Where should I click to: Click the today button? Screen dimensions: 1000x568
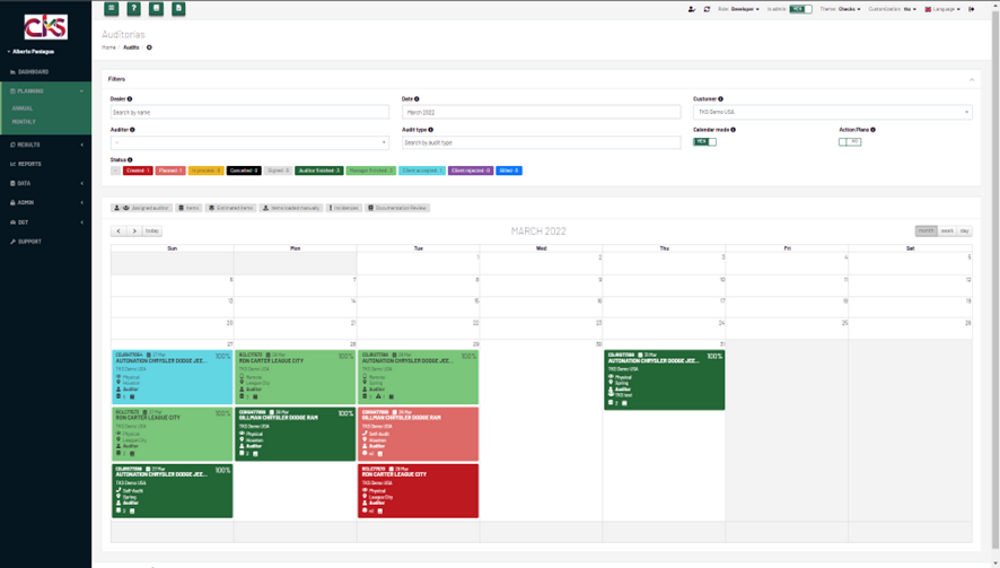coord(152,231)
